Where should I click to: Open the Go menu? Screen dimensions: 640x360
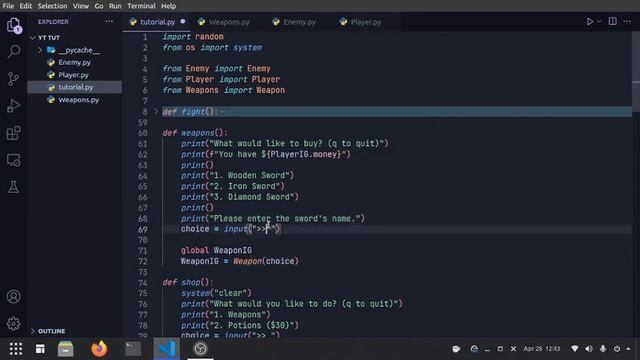click(x=99, y=6)
